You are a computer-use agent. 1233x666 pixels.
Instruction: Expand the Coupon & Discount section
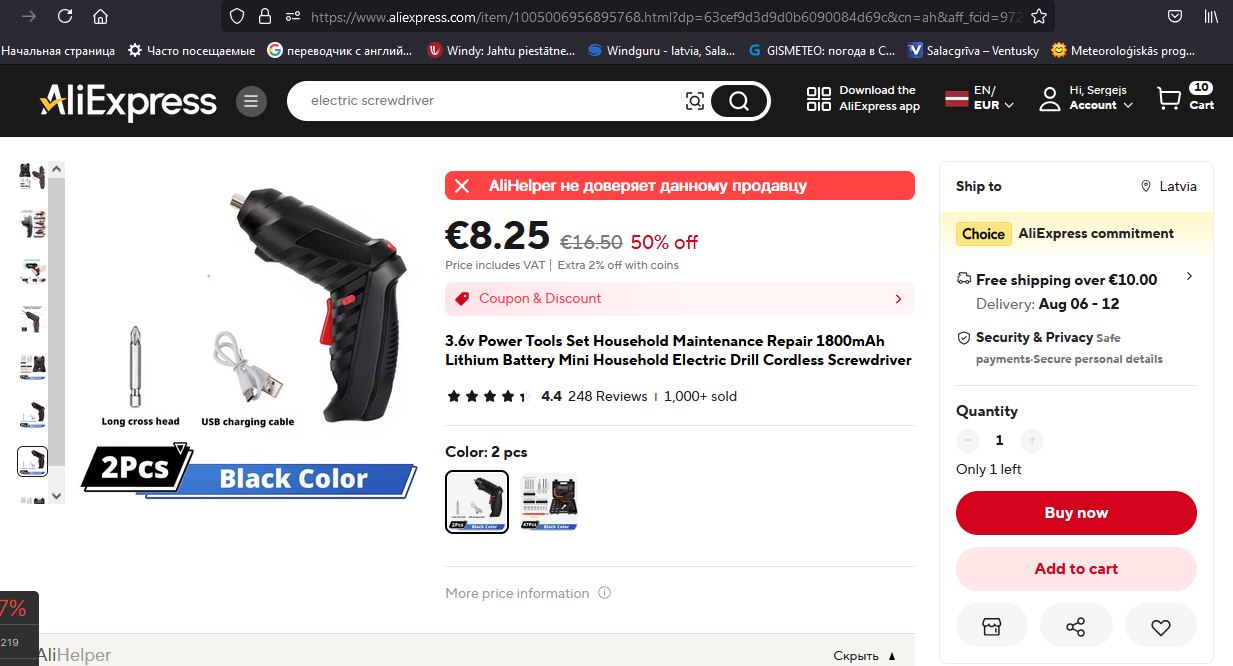pos(680,299)
